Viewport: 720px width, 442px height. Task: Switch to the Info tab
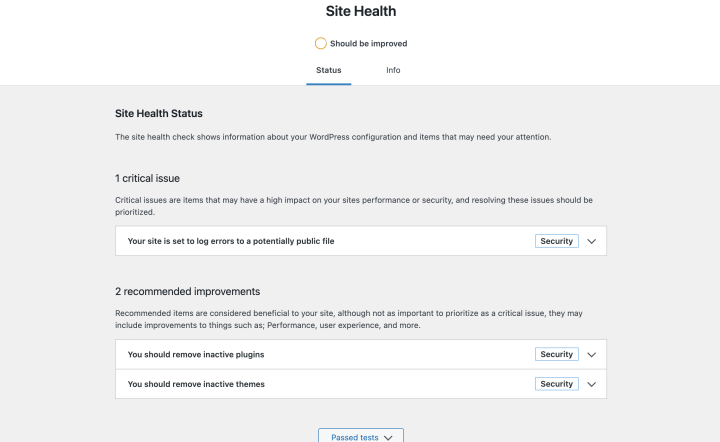click(x=393, y=70)
